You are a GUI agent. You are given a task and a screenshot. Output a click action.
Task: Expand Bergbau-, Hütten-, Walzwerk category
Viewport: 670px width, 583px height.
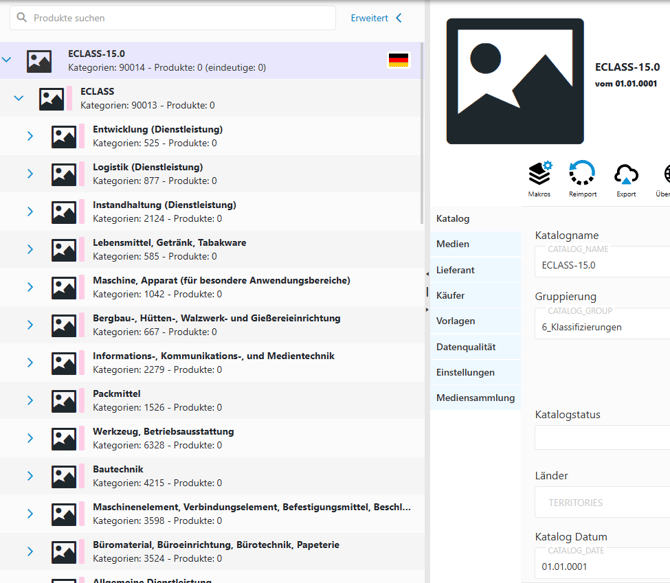point(30,324)
